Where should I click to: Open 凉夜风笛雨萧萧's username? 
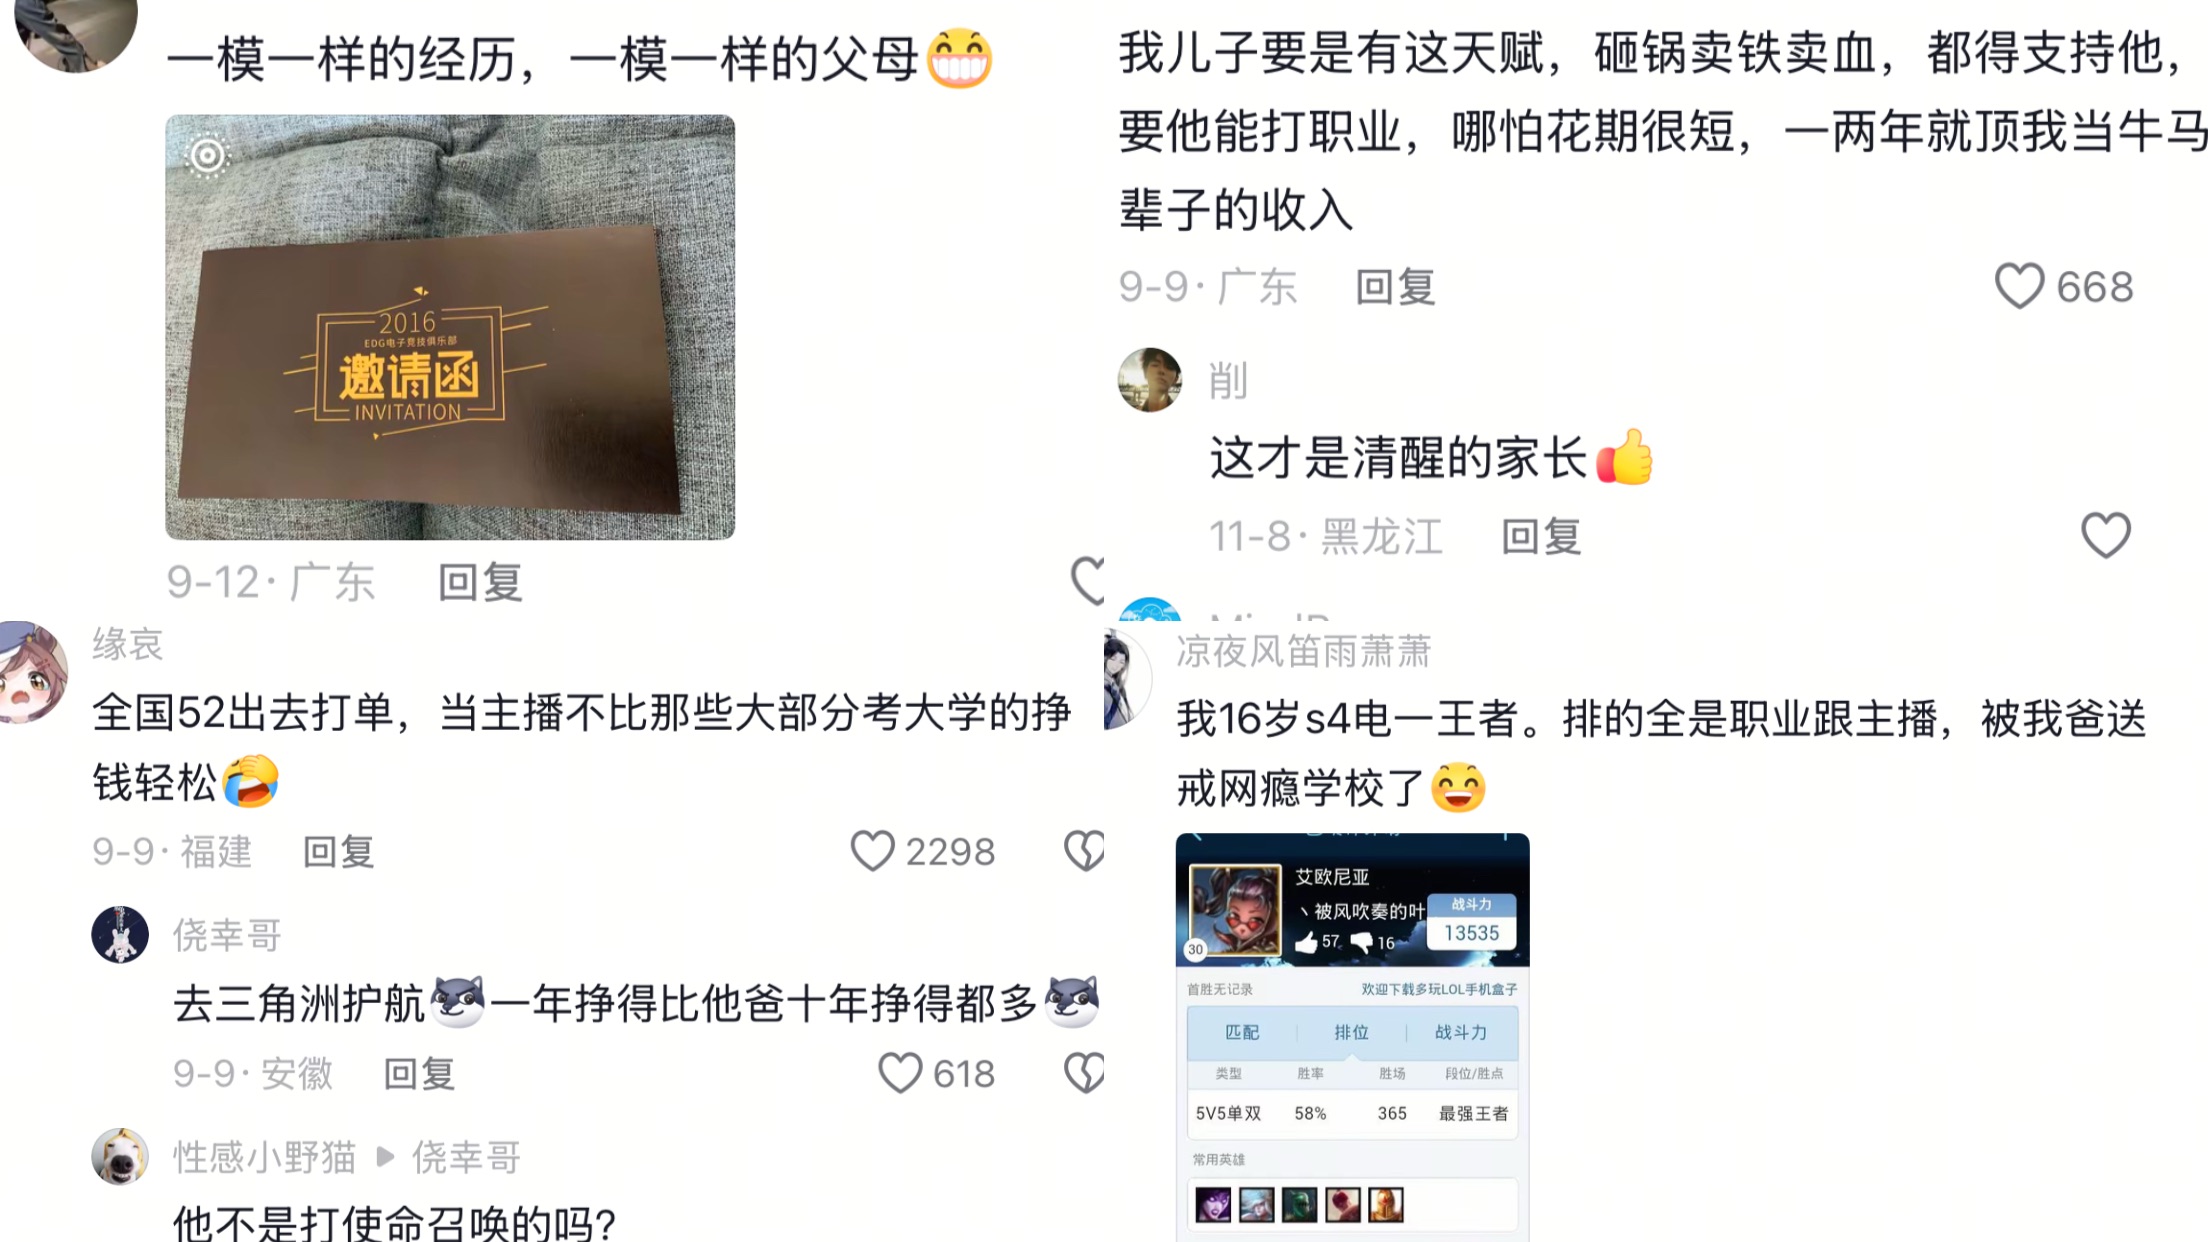click(1303, 651)
